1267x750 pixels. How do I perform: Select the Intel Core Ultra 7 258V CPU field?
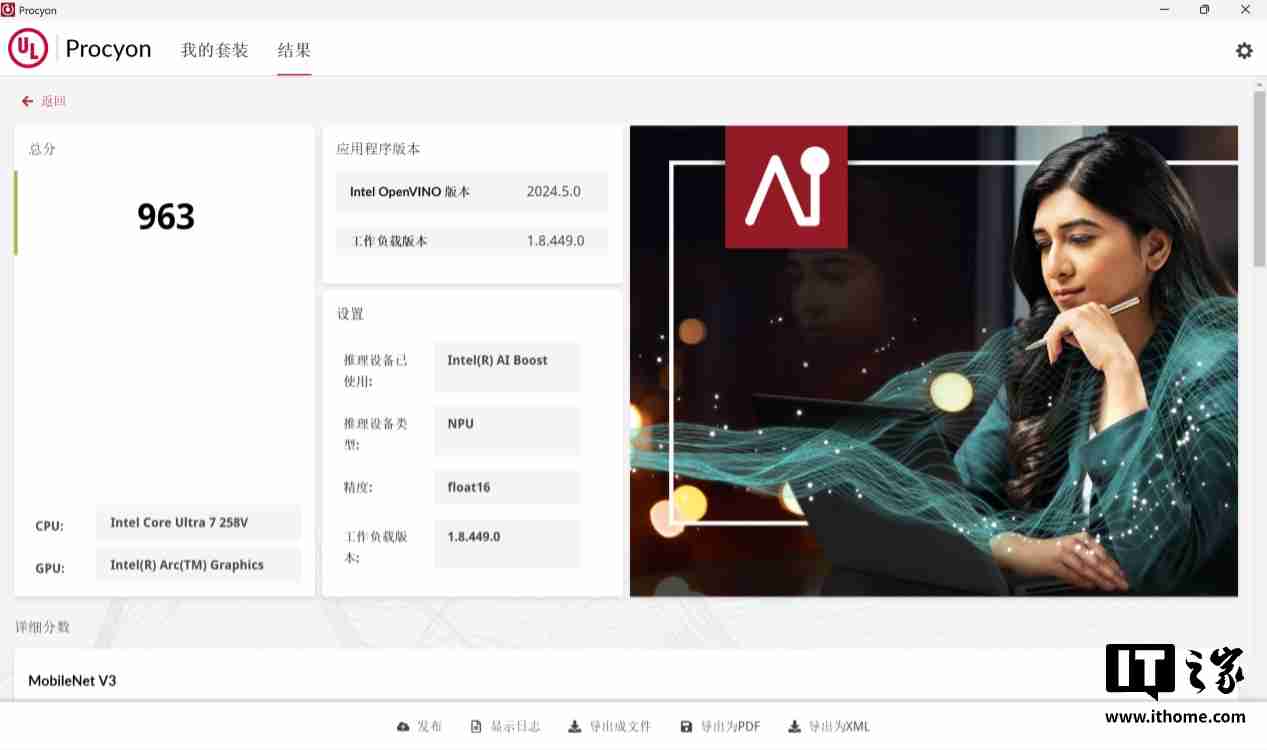click(x=198, y=522)
